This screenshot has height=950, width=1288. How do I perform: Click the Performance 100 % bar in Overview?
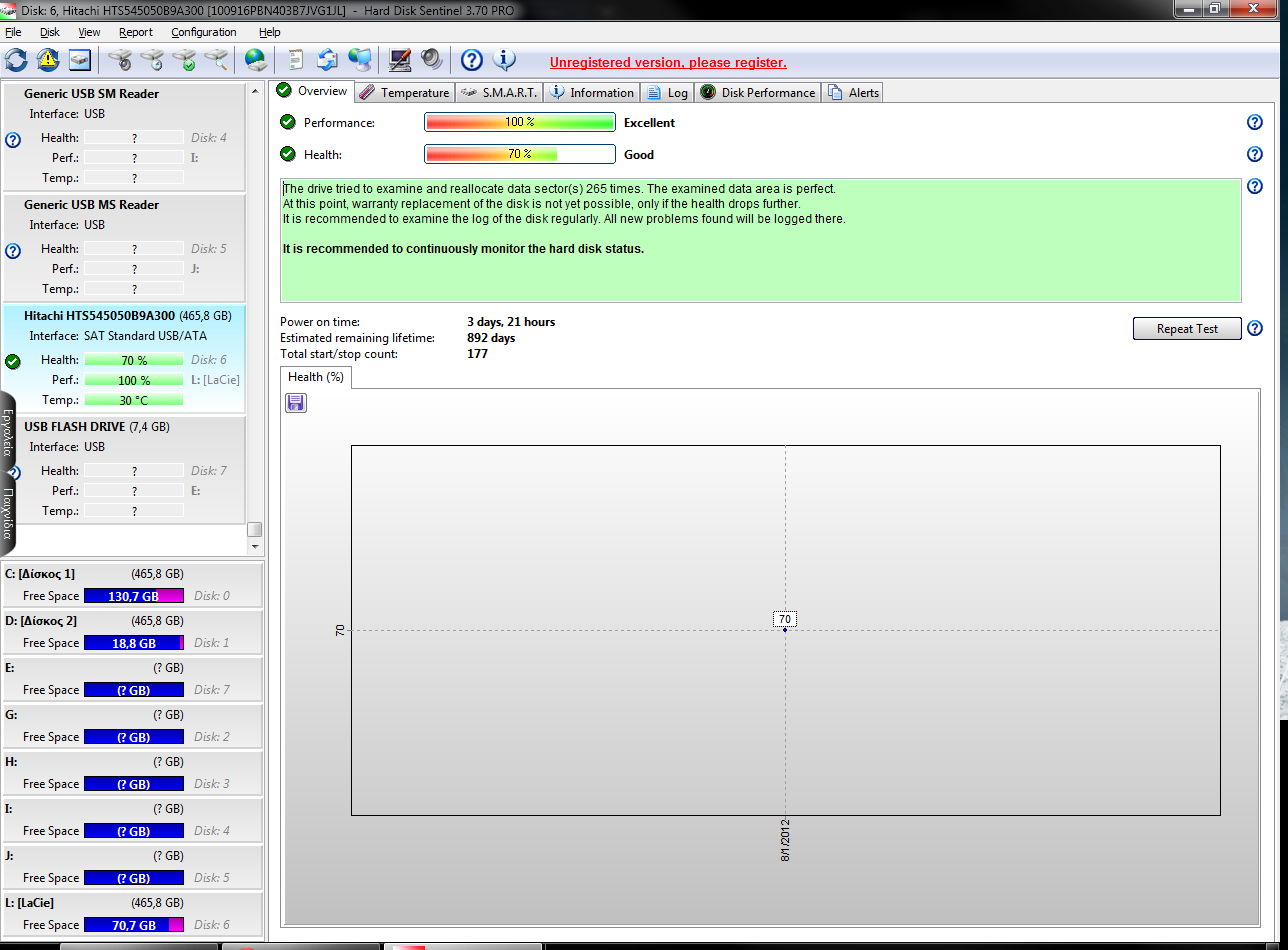tap(520, 122)
